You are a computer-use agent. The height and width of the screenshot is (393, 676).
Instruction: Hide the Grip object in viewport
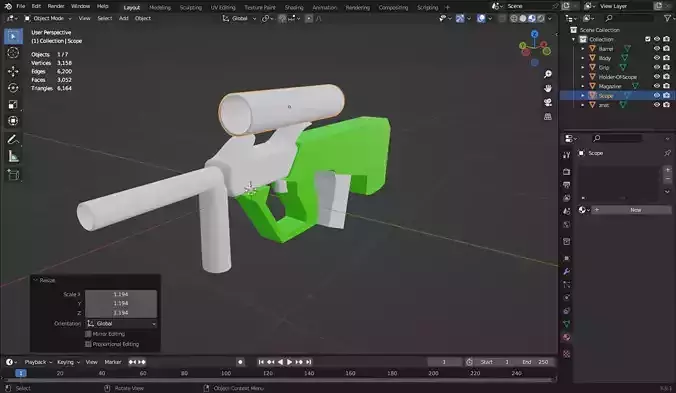point(657,67)
